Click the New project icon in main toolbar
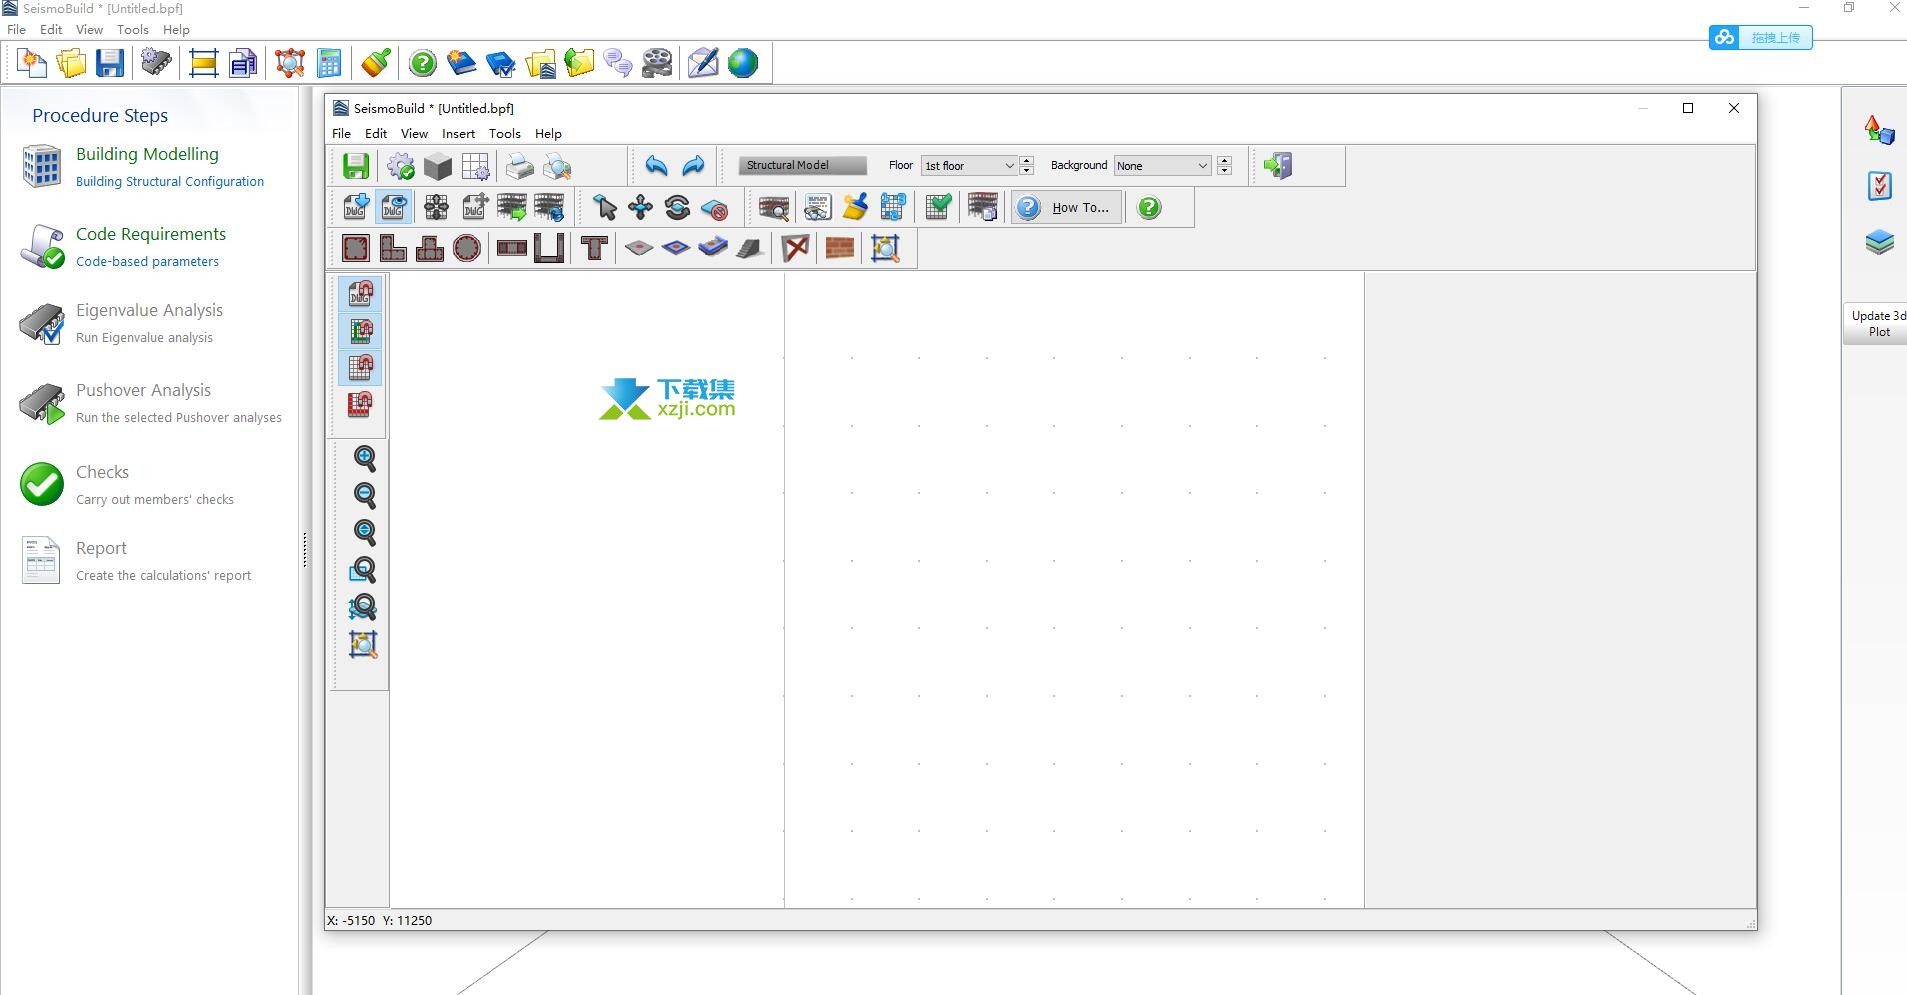This screenshot has height=995, width=1907. click(32, 63)
